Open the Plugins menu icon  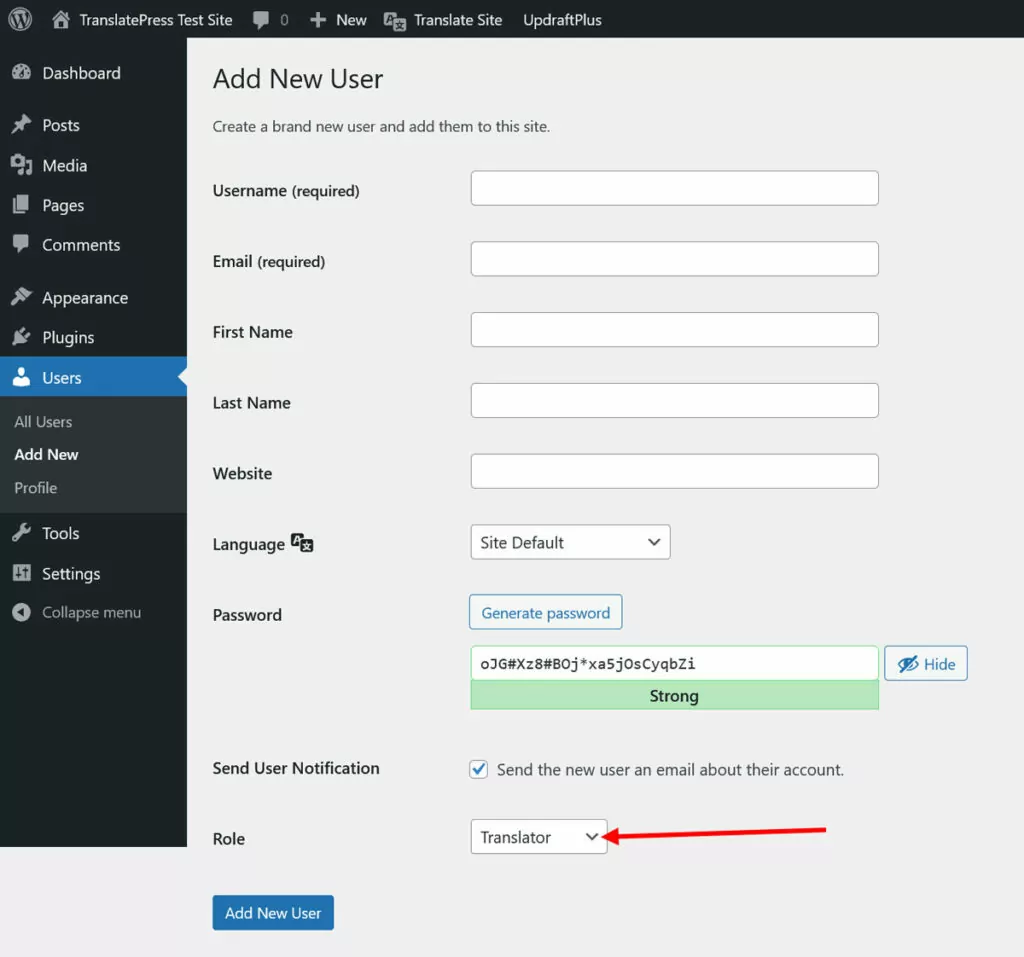pyautogui.click(x=21, y=337)
